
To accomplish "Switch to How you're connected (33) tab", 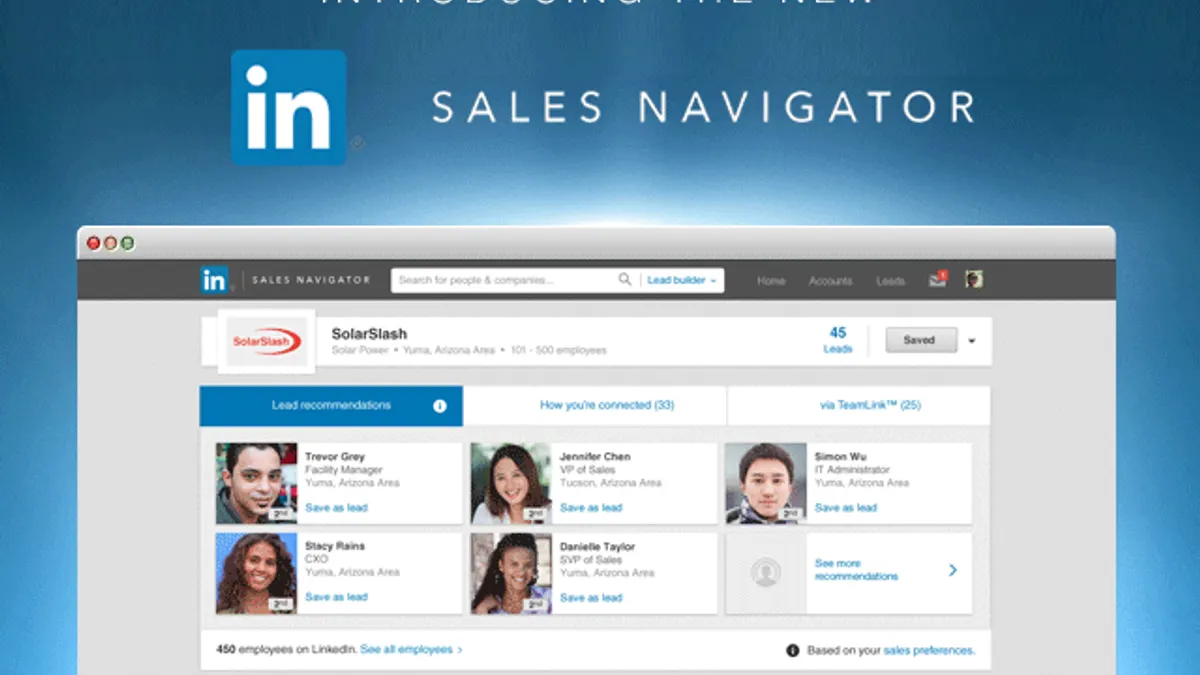I will pyautogui.click(x=607, y=406).
